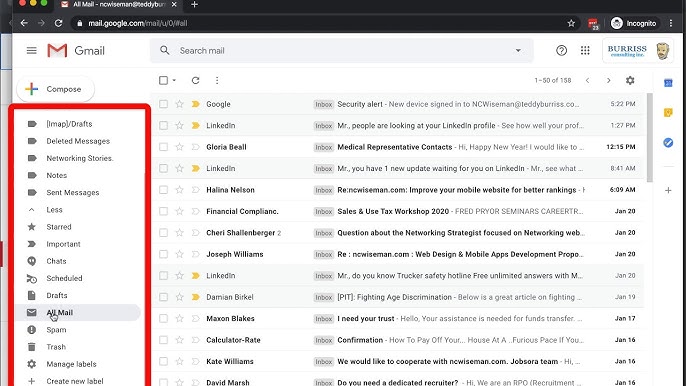Refresh the mail list
Viewport: 686px width, 386px height.
point(196,81)
